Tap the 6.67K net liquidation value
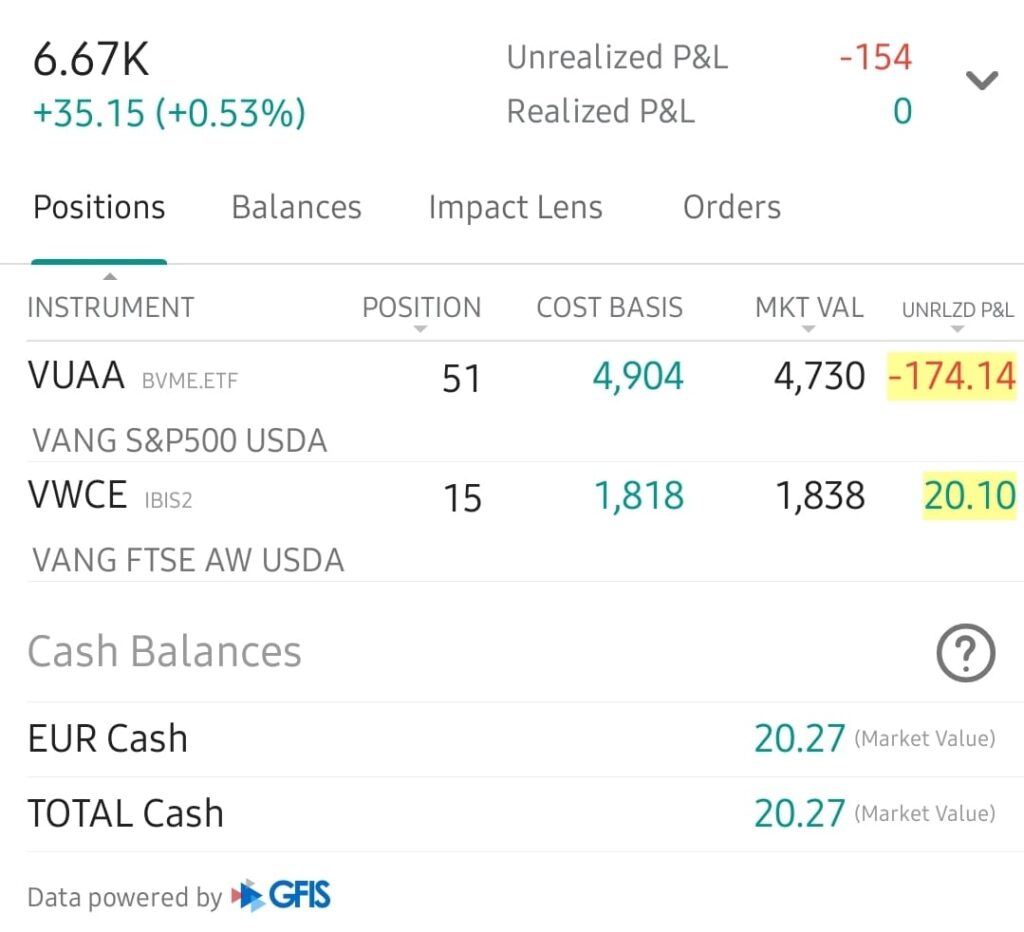 pos(91,62)
